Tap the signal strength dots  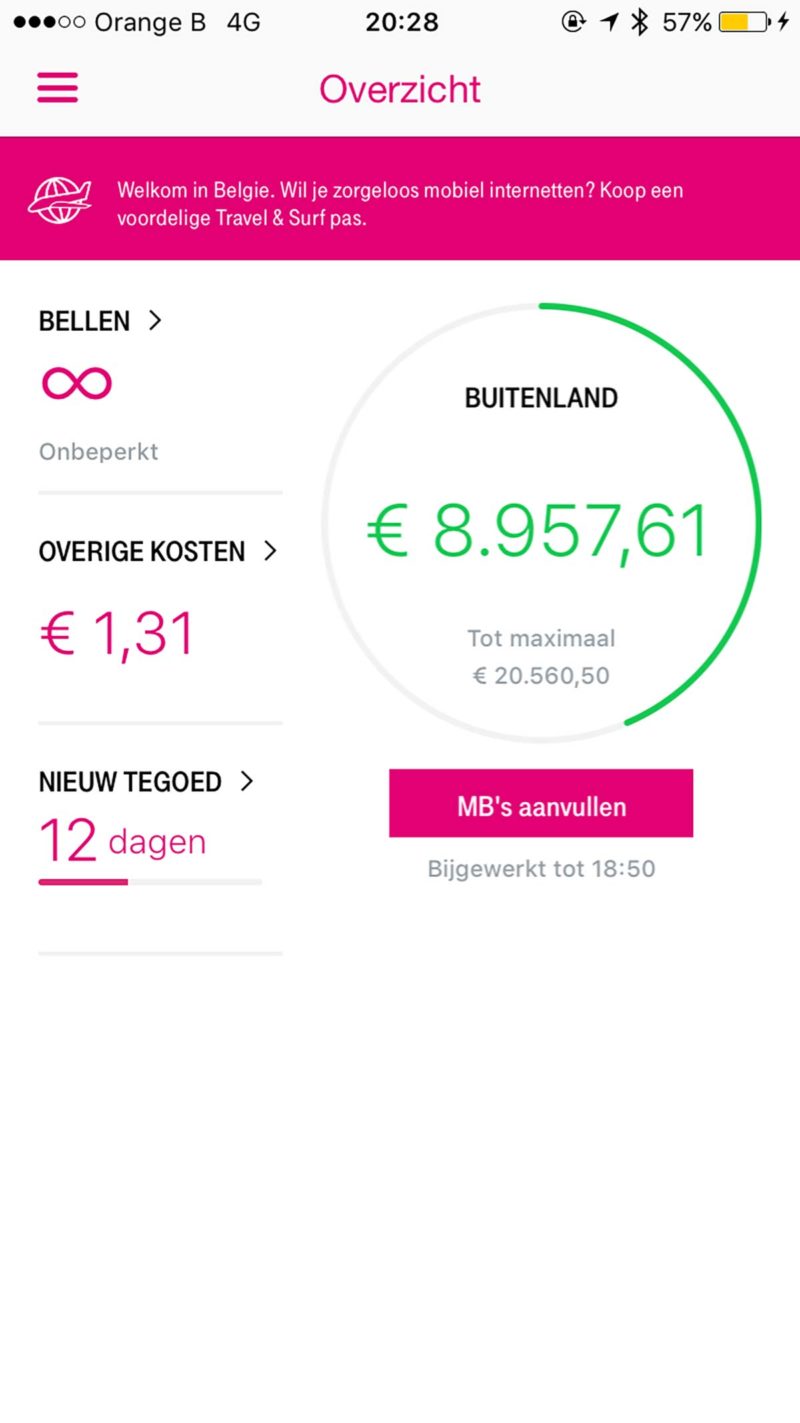[x=49, y=22]
